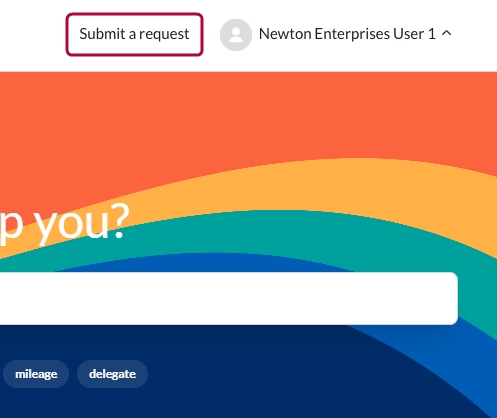Click the Submit a request button
This screenshot has width=497, height=418.
coord(134,34)
